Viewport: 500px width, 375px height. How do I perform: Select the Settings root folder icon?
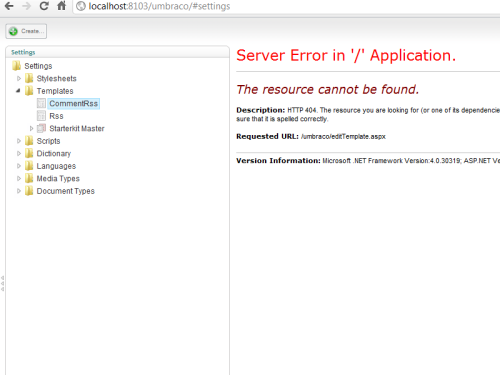coord(16,66)
